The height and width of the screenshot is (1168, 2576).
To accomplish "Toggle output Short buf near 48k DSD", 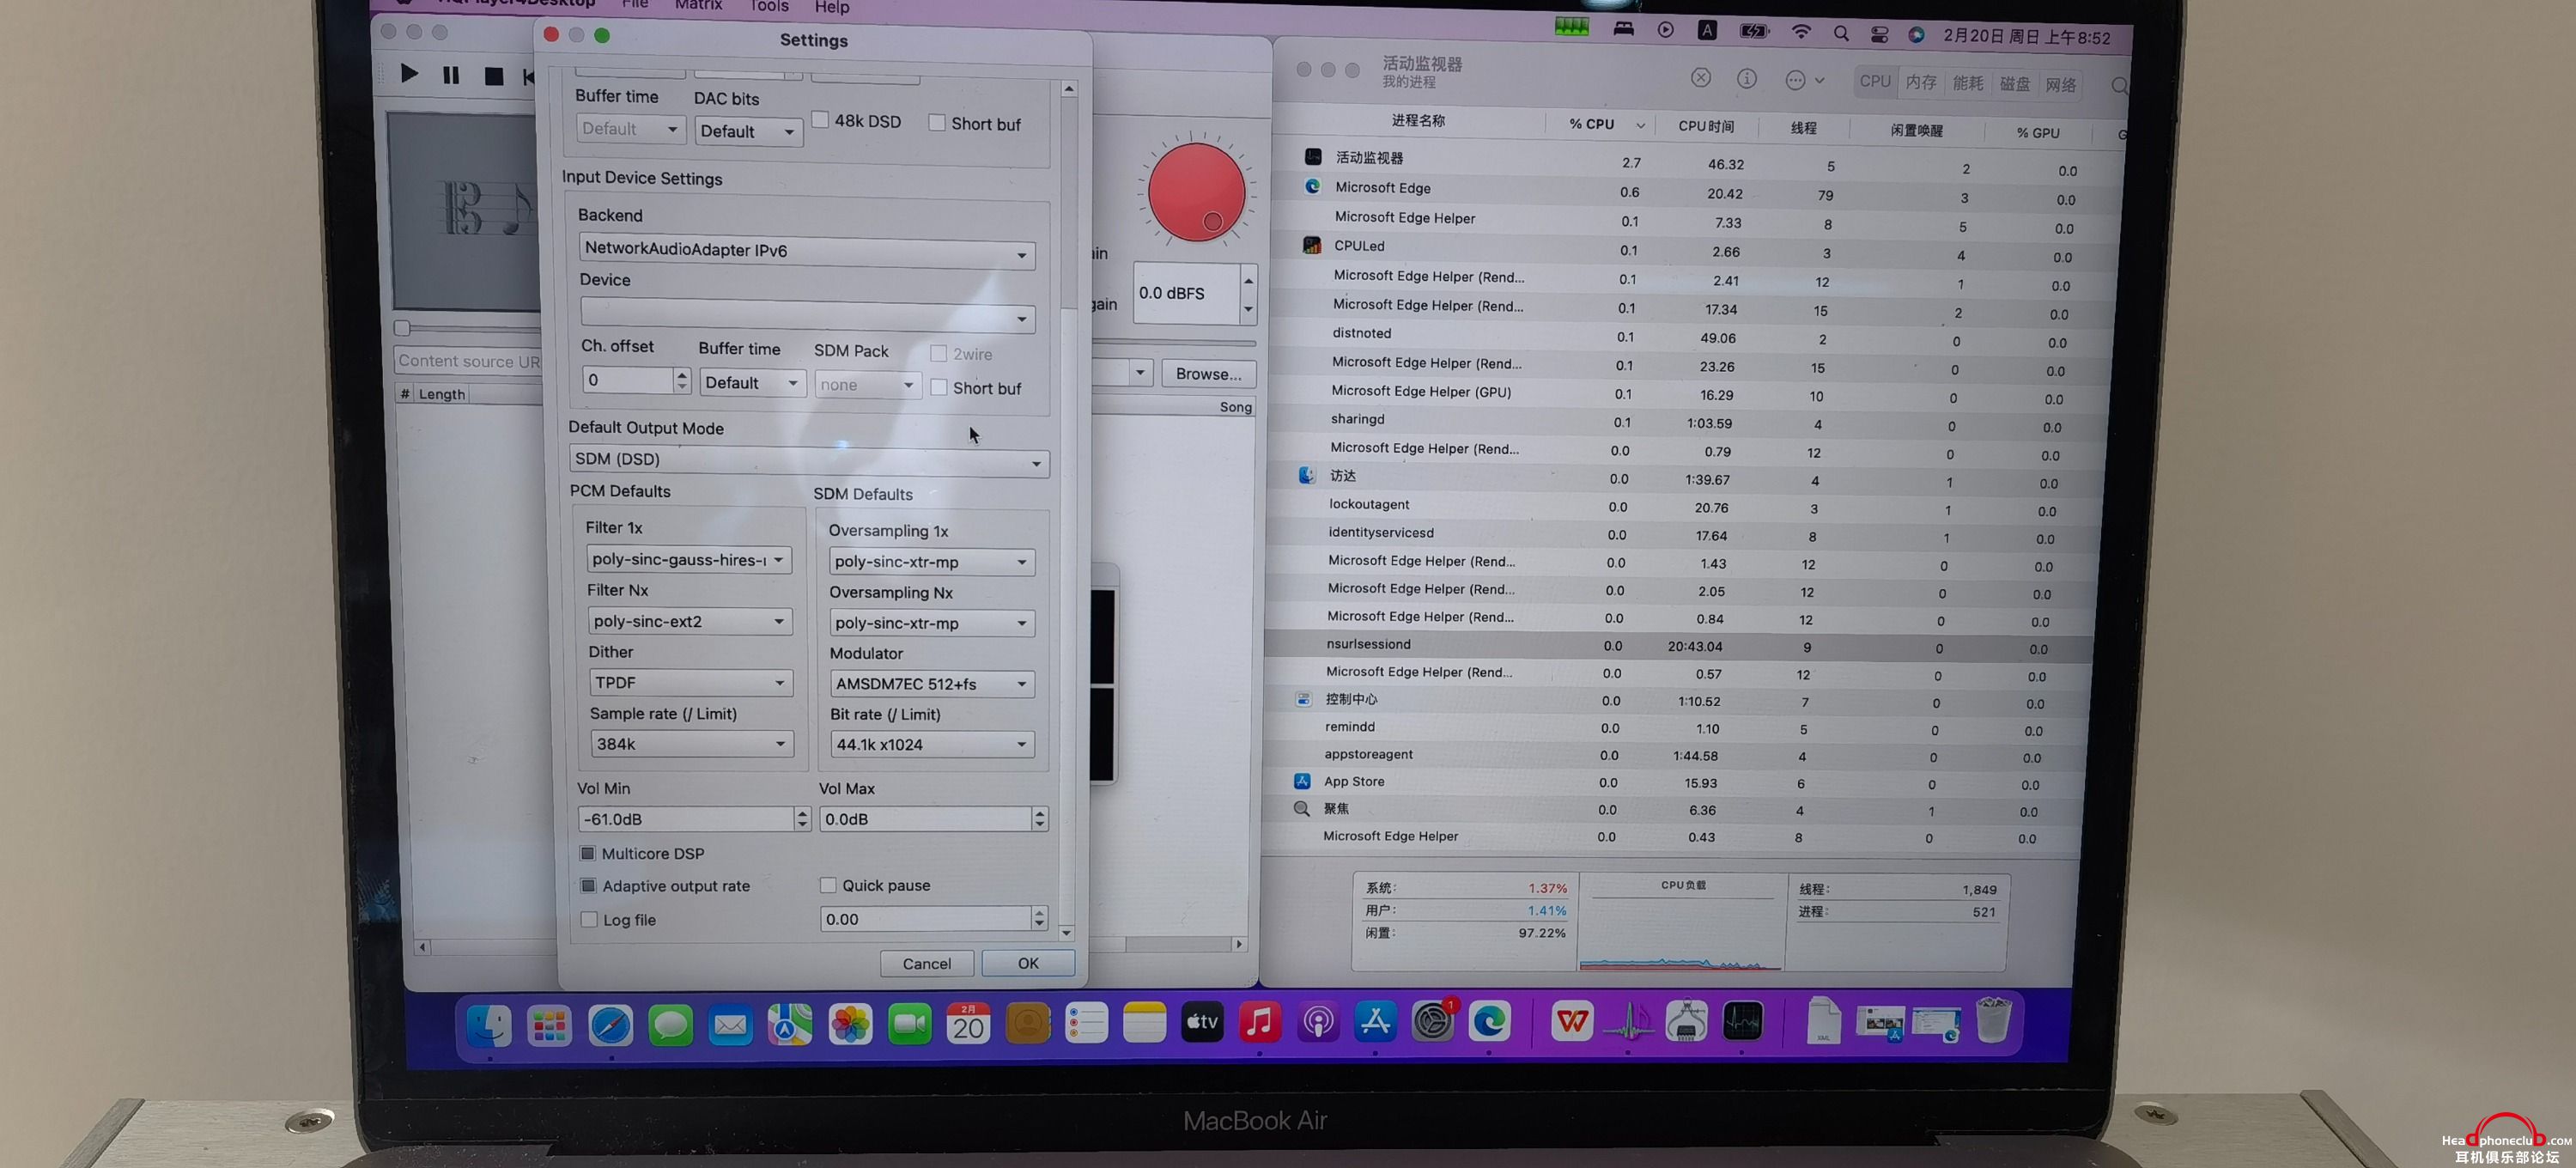I will 937,123.
